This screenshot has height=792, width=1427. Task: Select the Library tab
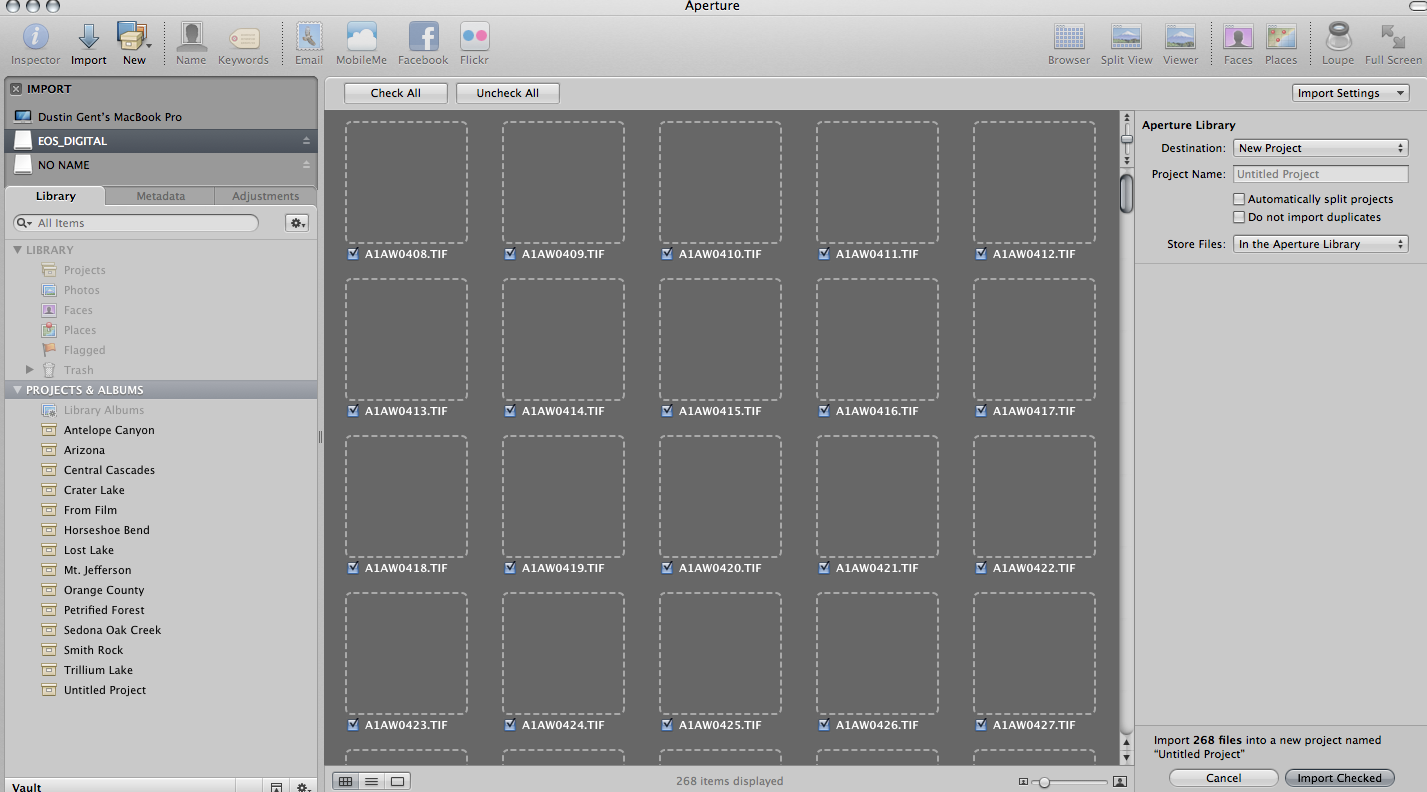pyautogui.click(x=55, y=196)
